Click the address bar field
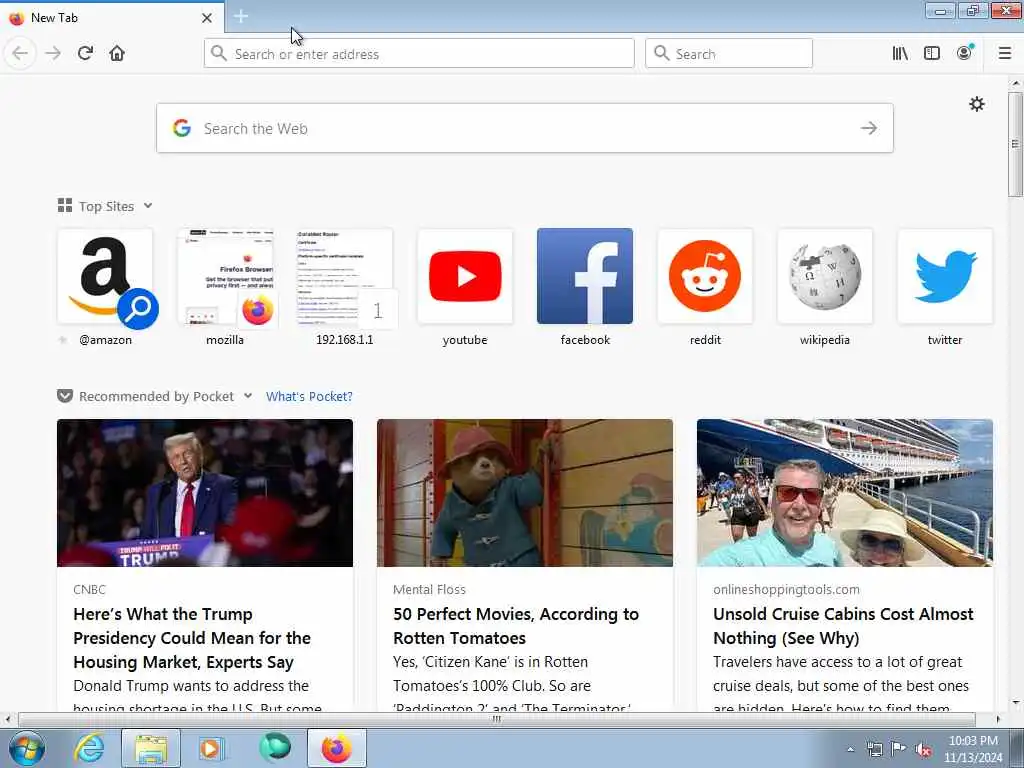The image size is (1024, 768). pos(419,54)
